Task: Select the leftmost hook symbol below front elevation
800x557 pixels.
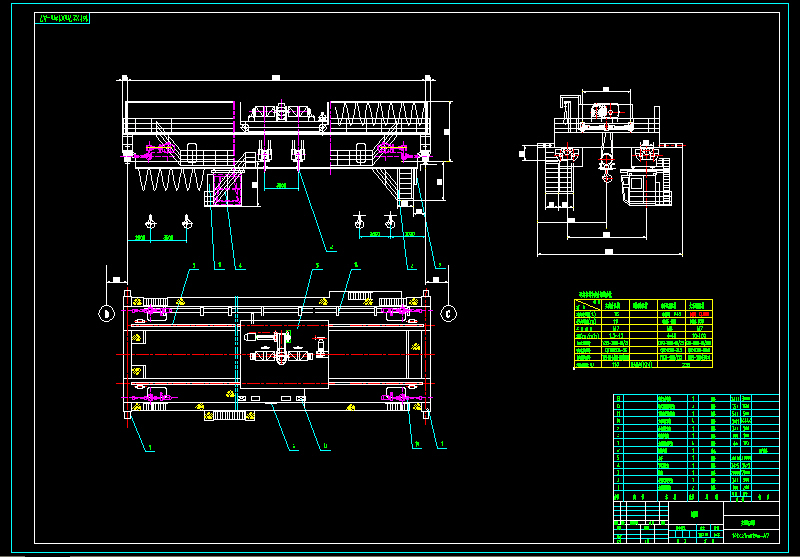Action: 149,219
